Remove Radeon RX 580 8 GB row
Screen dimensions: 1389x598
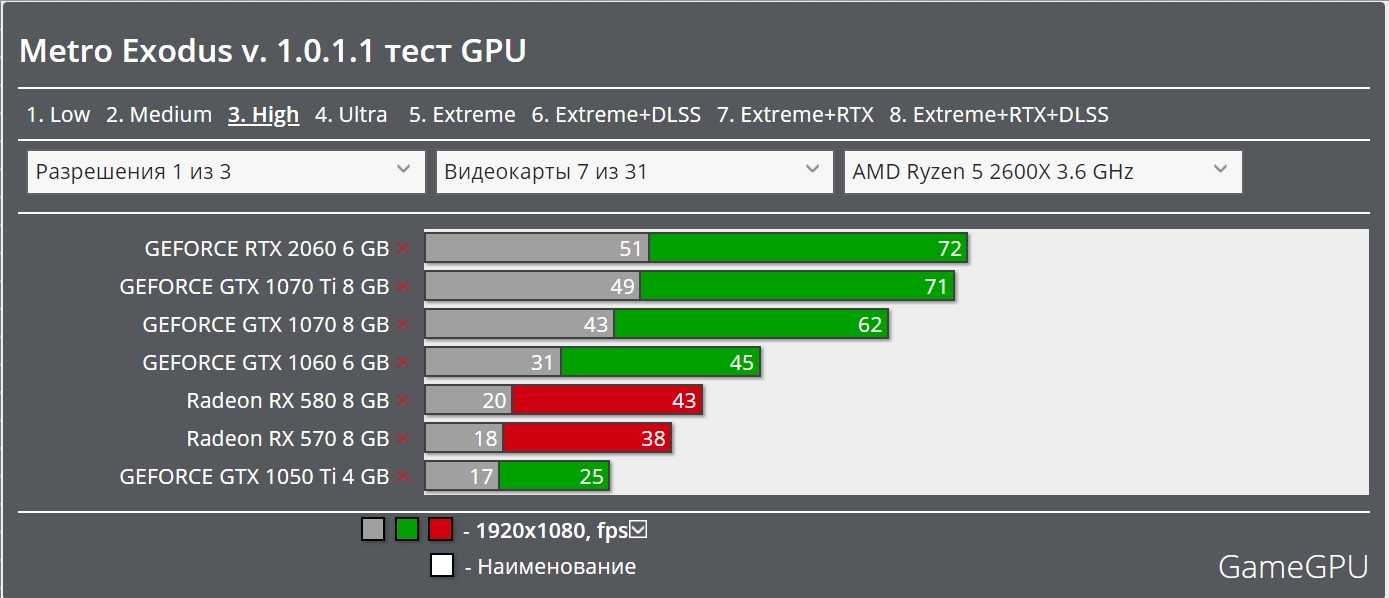(x=402, y=401)
